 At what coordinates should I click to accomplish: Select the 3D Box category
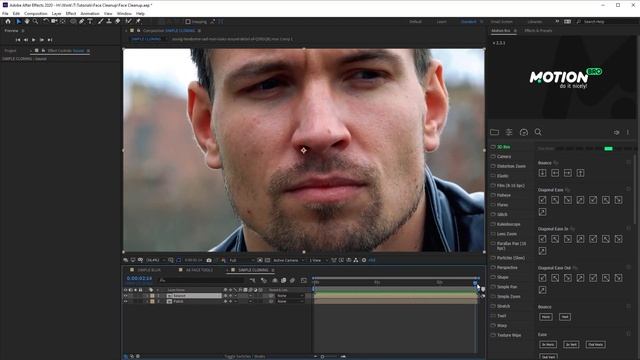(503, 147)
